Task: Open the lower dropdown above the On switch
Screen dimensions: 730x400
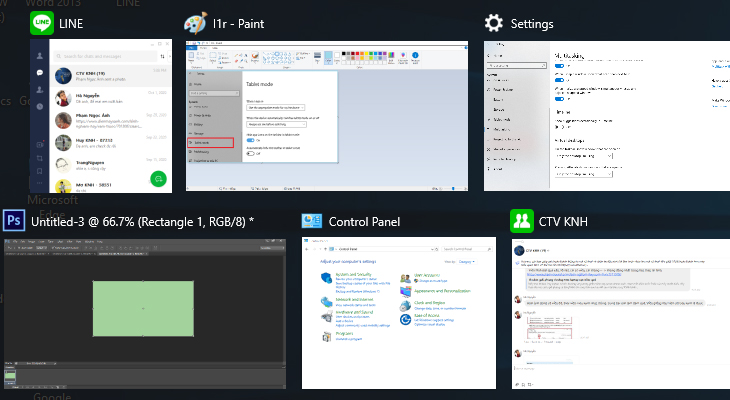Action: tap(277, 124)
